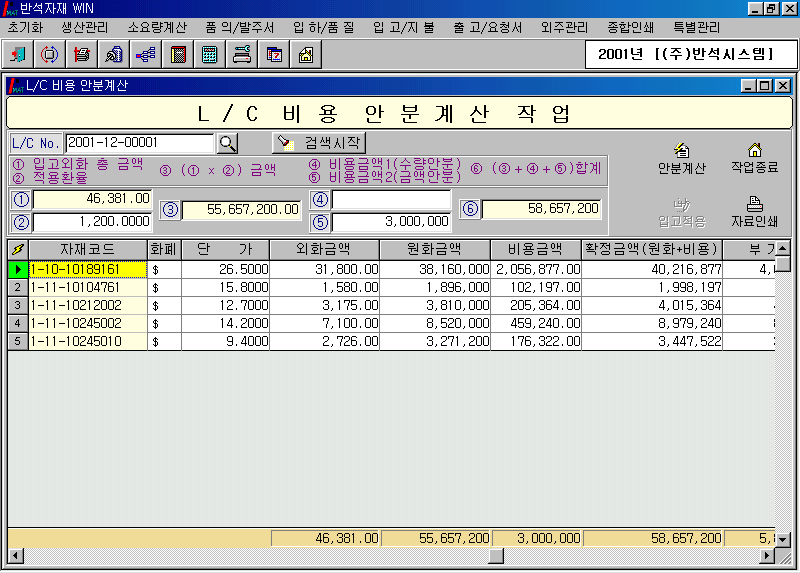Open the 입고/지불 menu

(398, 27)
